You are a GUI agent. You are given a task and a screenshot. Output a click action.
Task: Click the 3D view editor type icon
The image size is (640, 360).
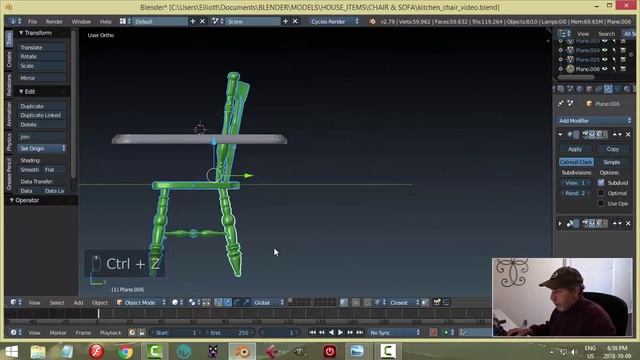point(13,302)
